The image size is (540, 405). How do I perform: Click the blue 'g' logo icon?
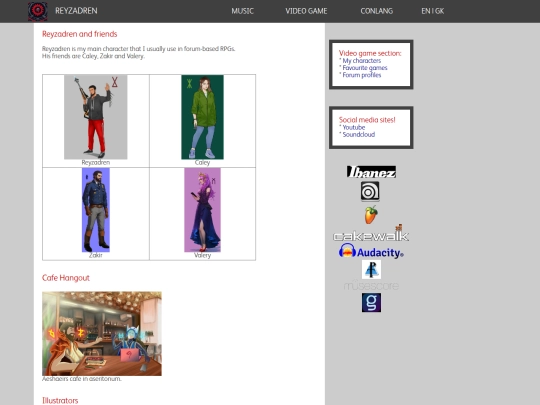pyautogui.click(x=371, y=302)
